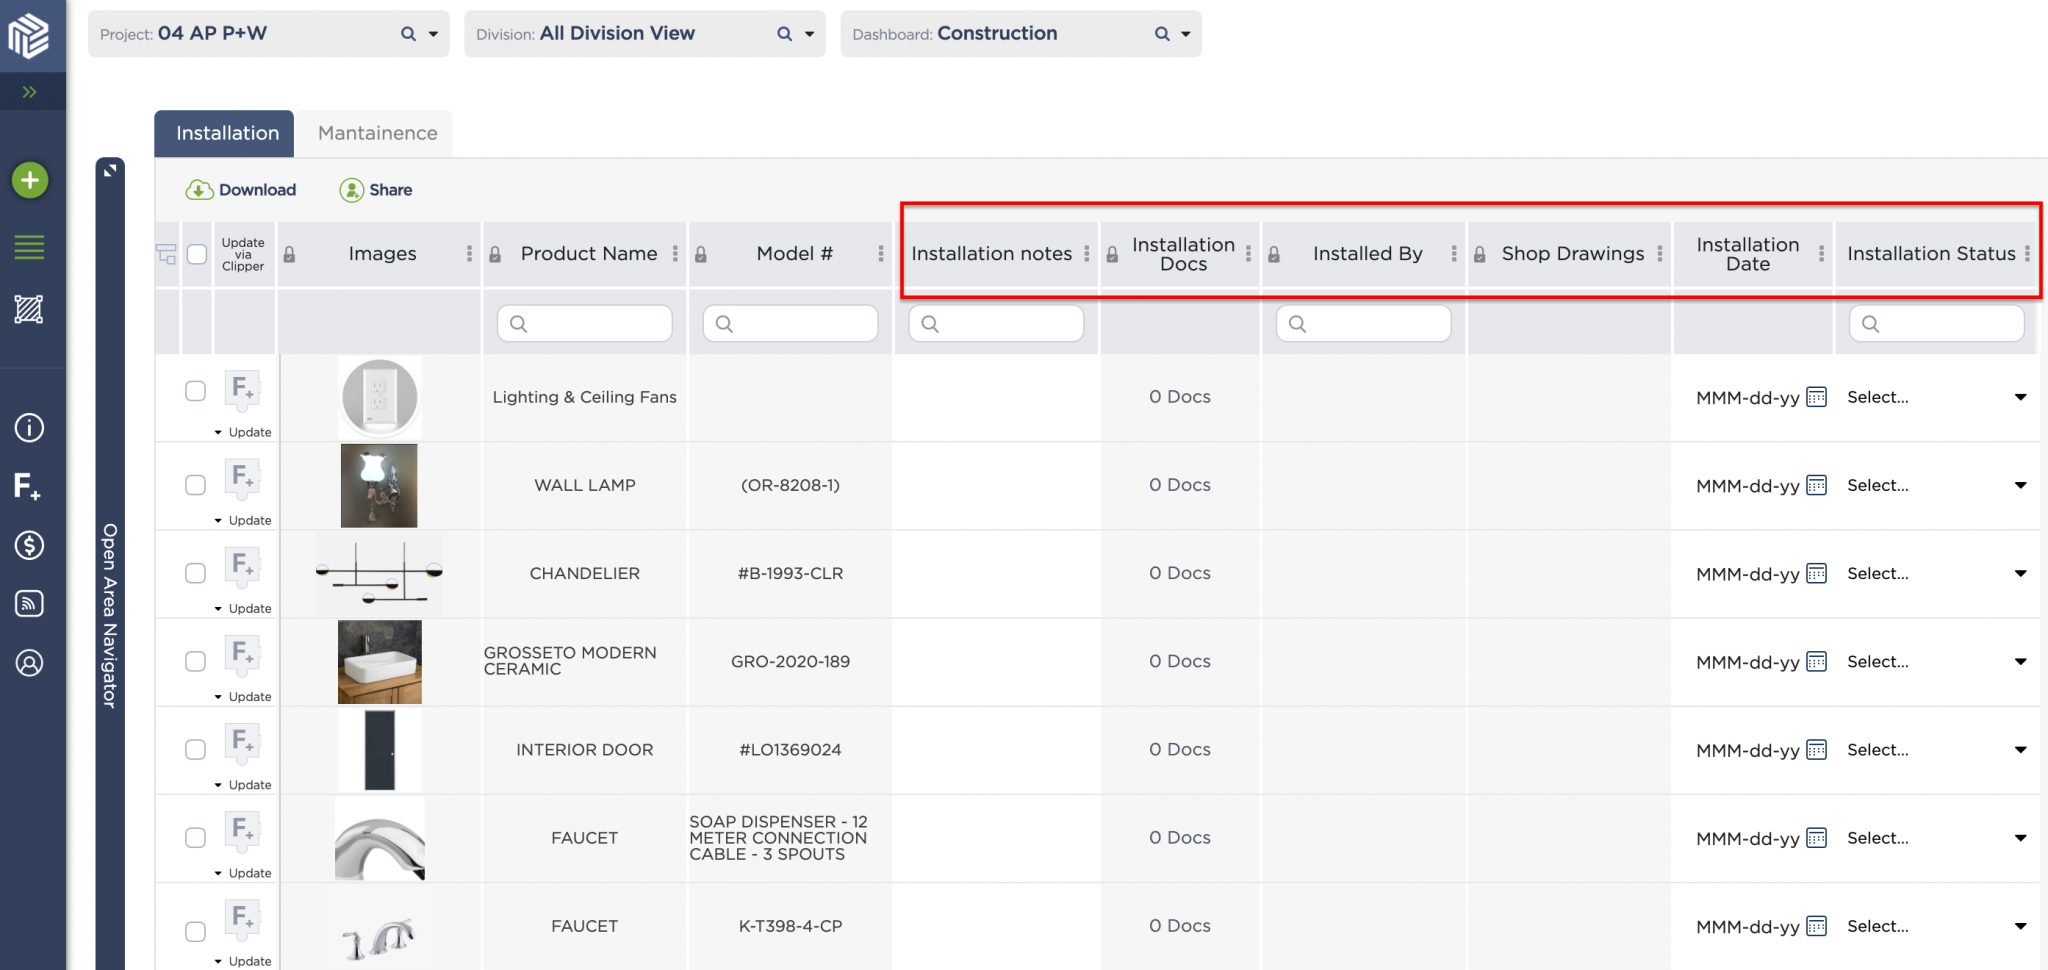Click the Product Name search filter field

pyautogui.click(x=585, y=324)
